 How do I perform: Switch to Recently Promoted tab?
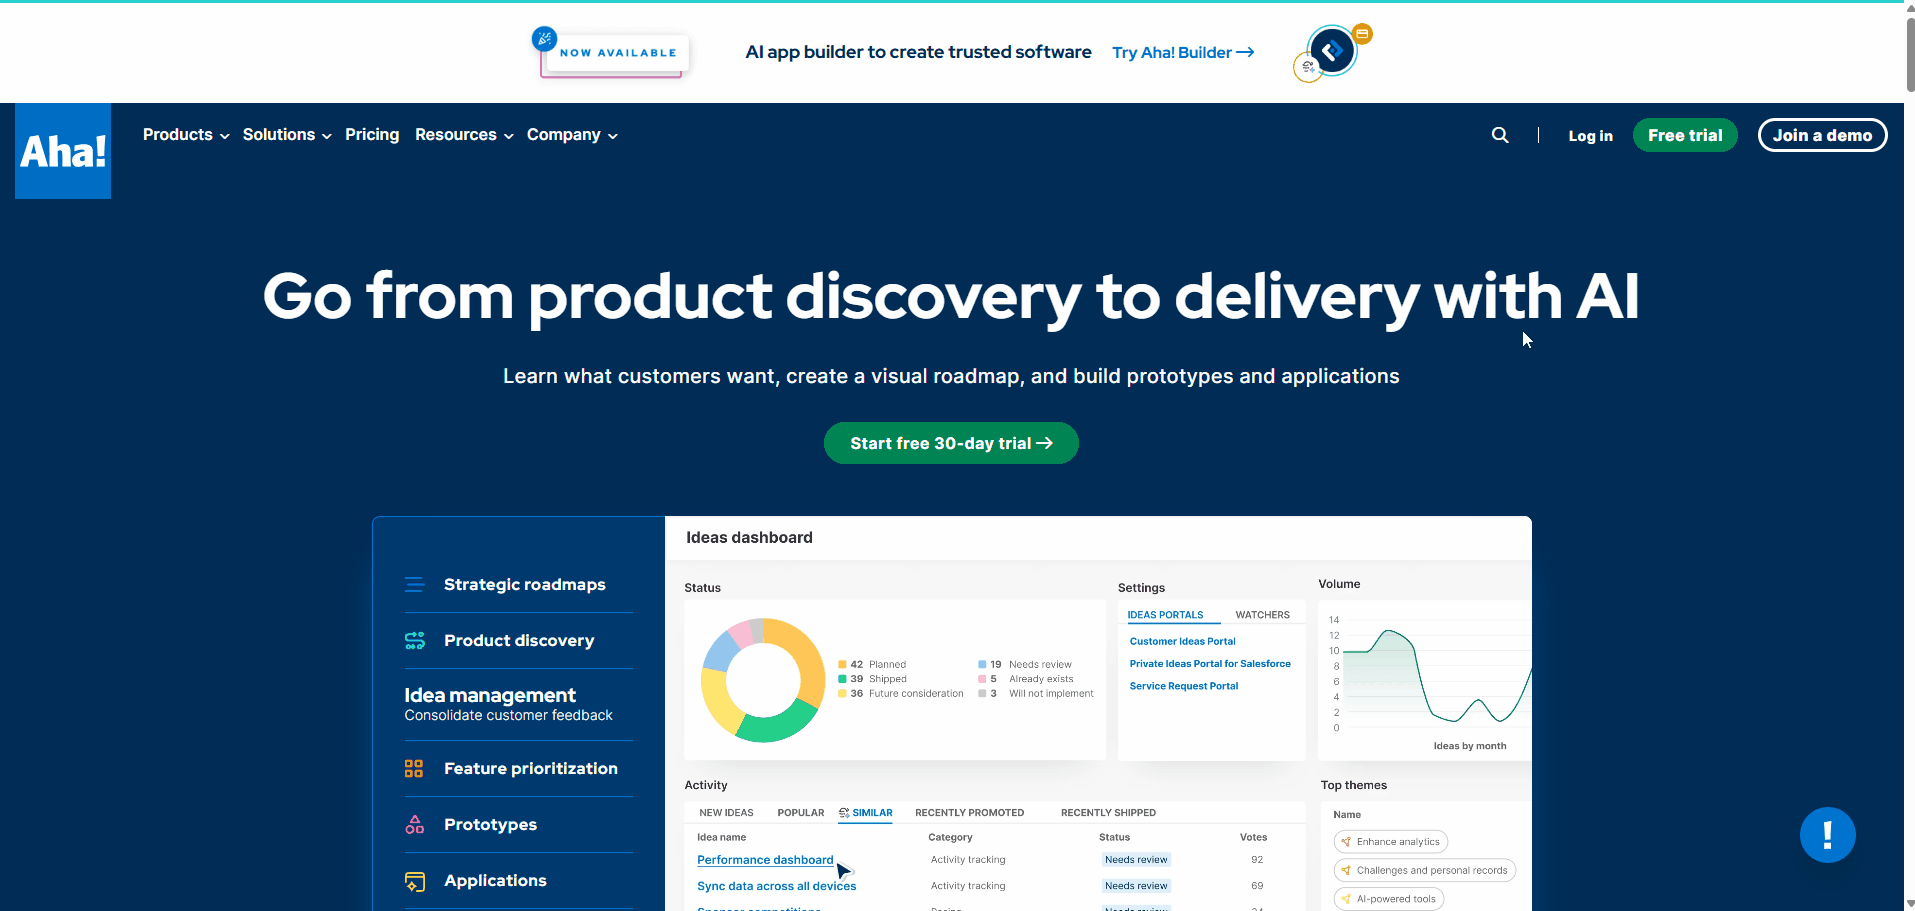[x=969, y=813]
